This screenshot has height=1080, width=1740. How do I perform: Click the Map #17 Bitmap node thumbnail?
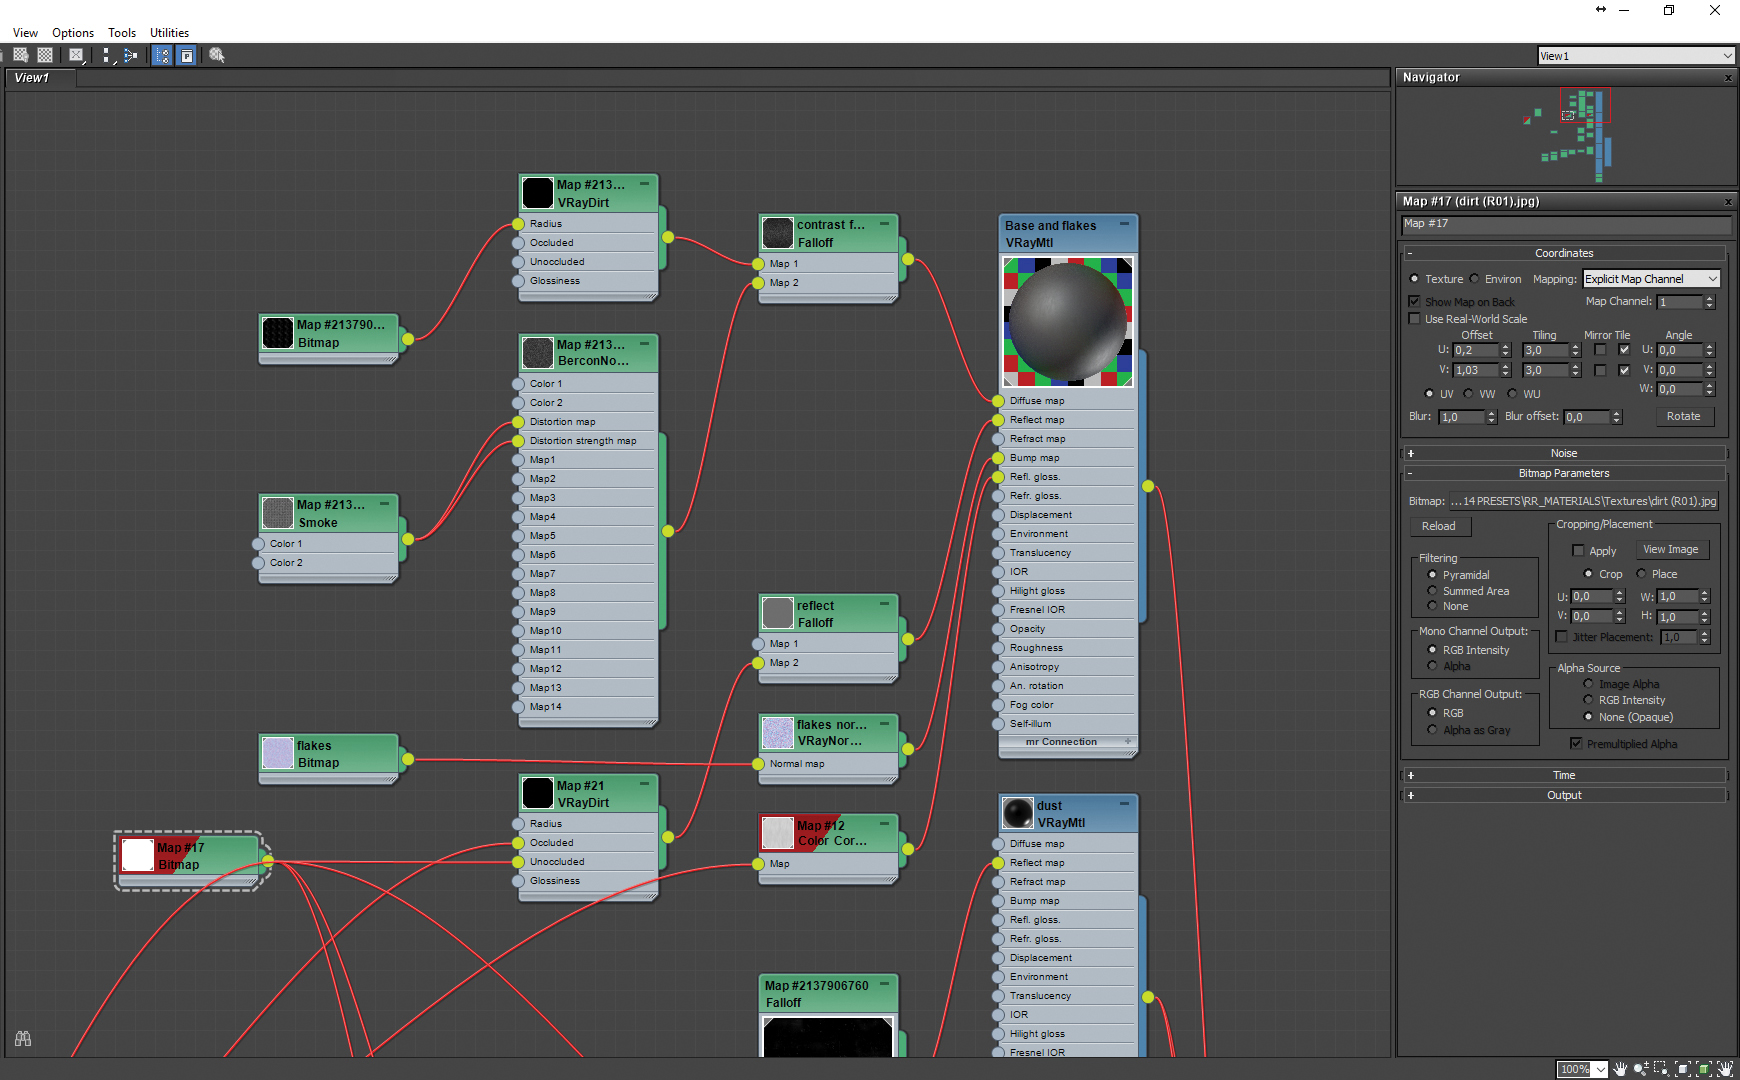[x=137, y=855]
